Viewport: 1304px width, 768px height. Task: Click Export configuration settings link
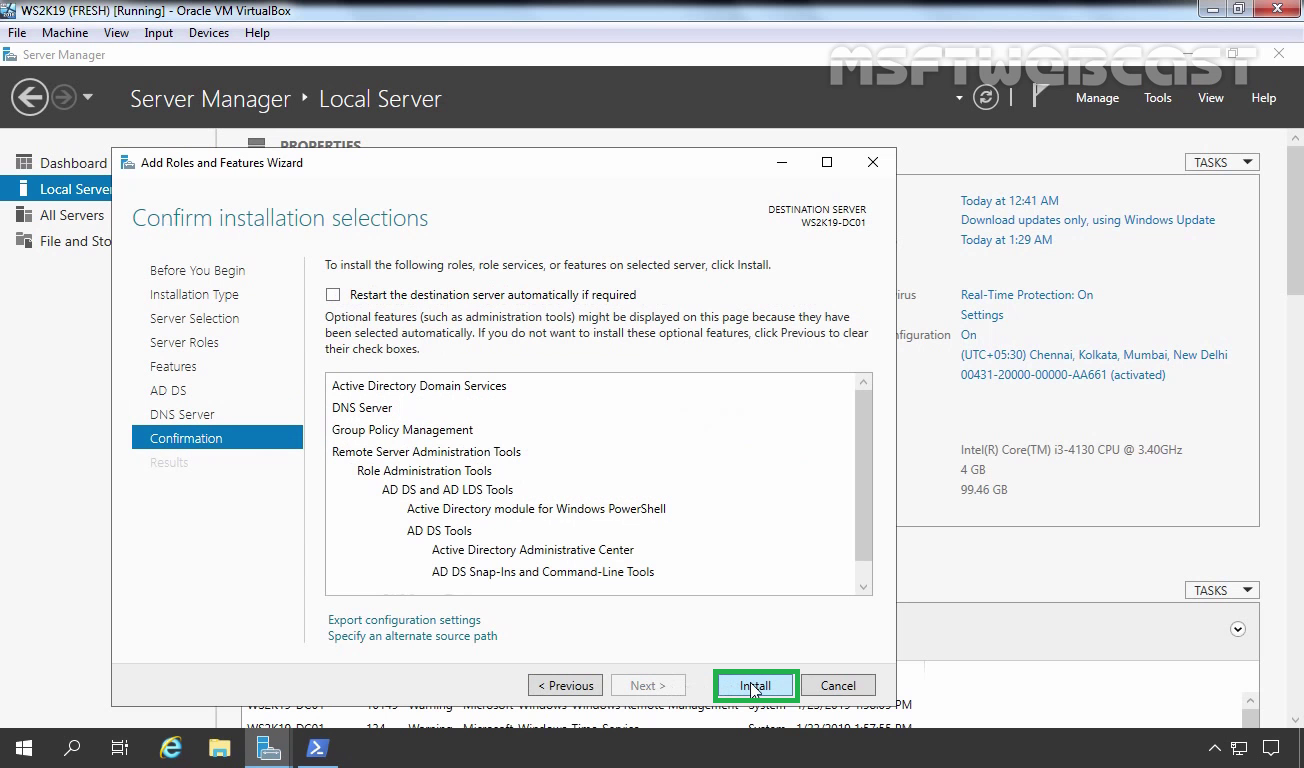pos(404,620)
